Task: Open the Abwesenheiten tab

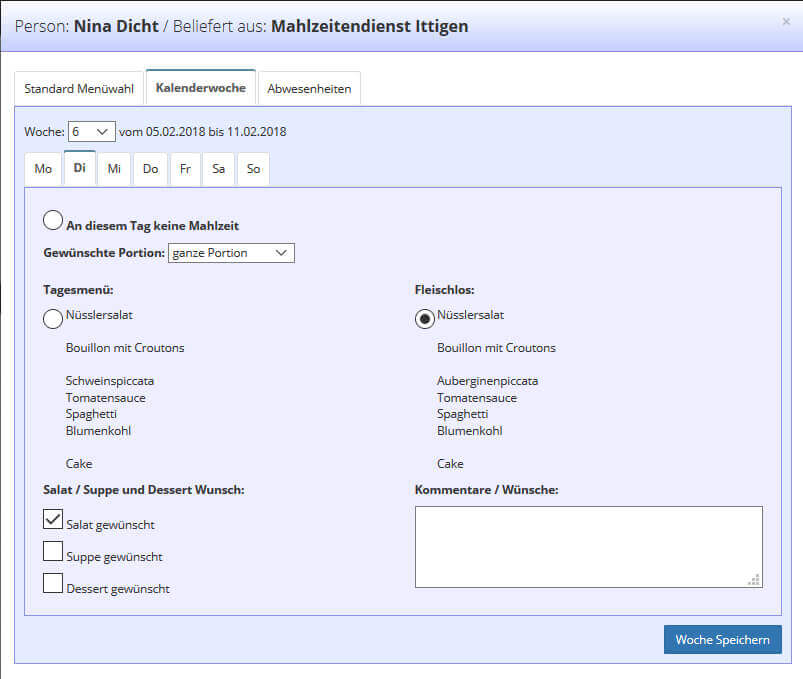Action: click(x=309, y=88)
